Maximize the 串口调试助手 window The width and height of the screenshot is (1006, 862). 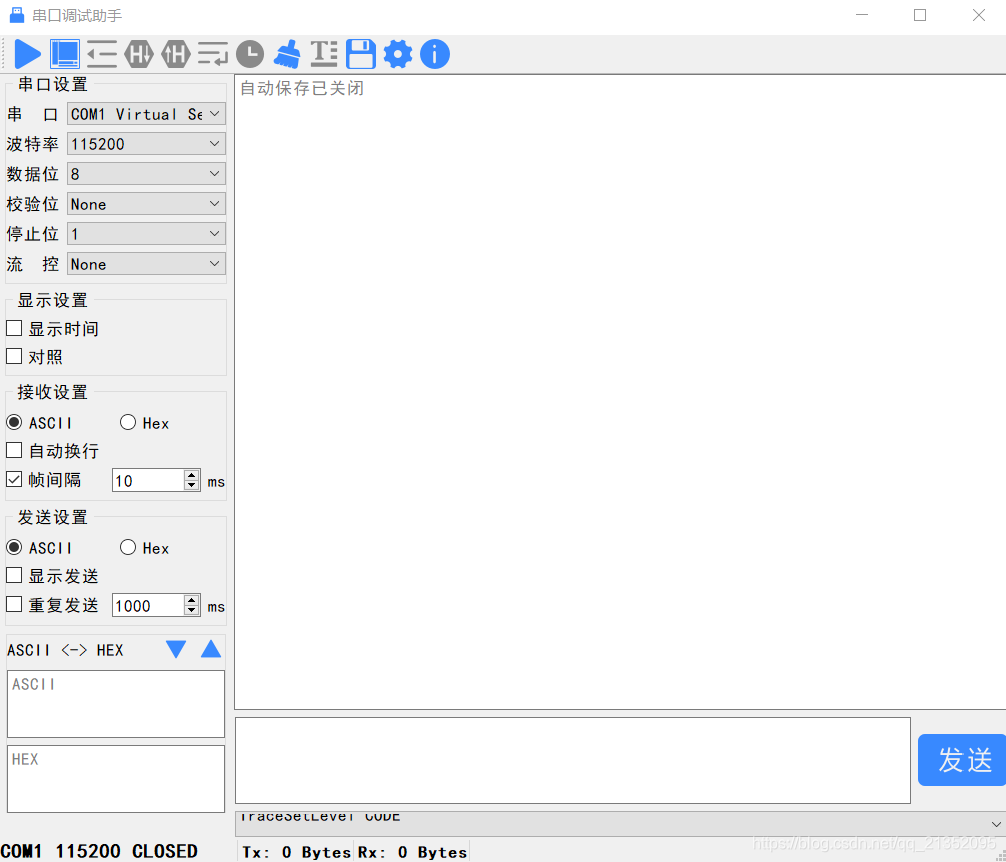(920, 15)
